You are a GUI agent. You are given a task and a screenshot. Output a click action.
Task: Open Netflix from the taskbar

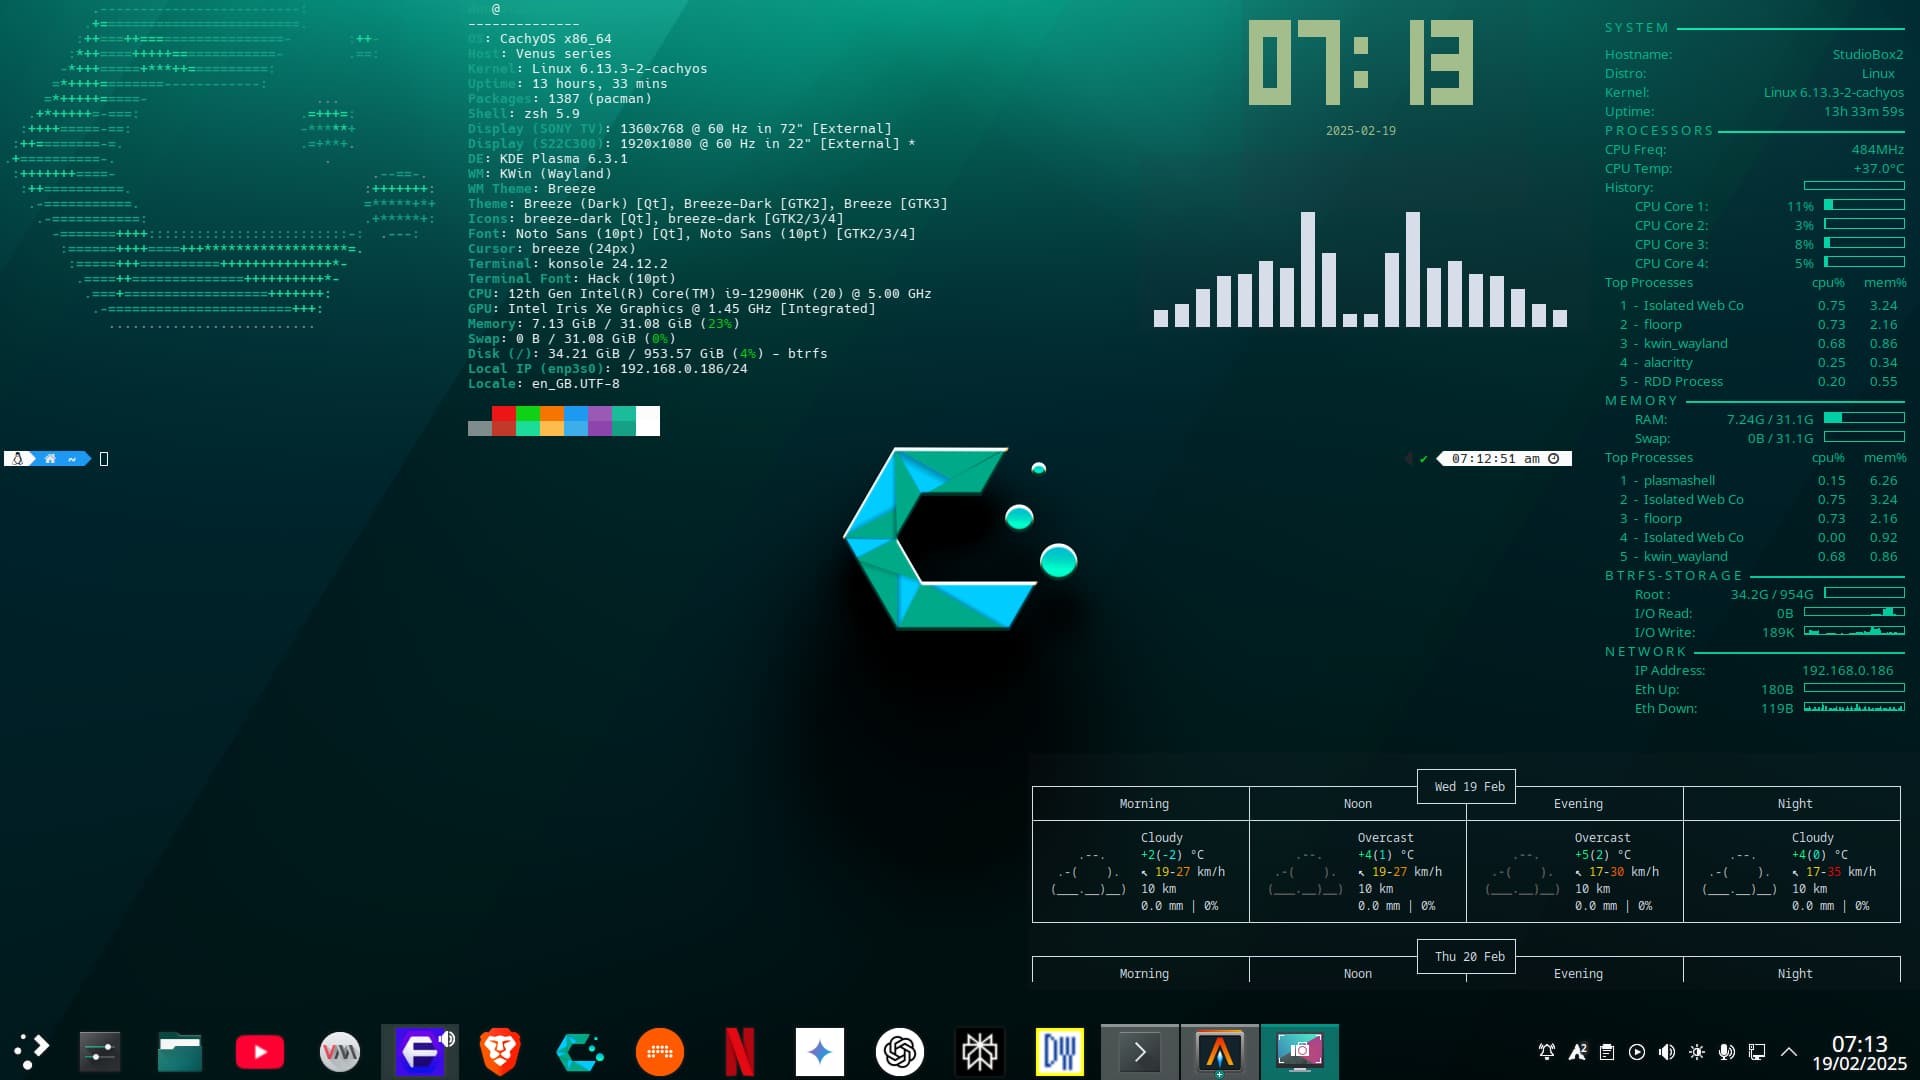[x=740, y=1051]
